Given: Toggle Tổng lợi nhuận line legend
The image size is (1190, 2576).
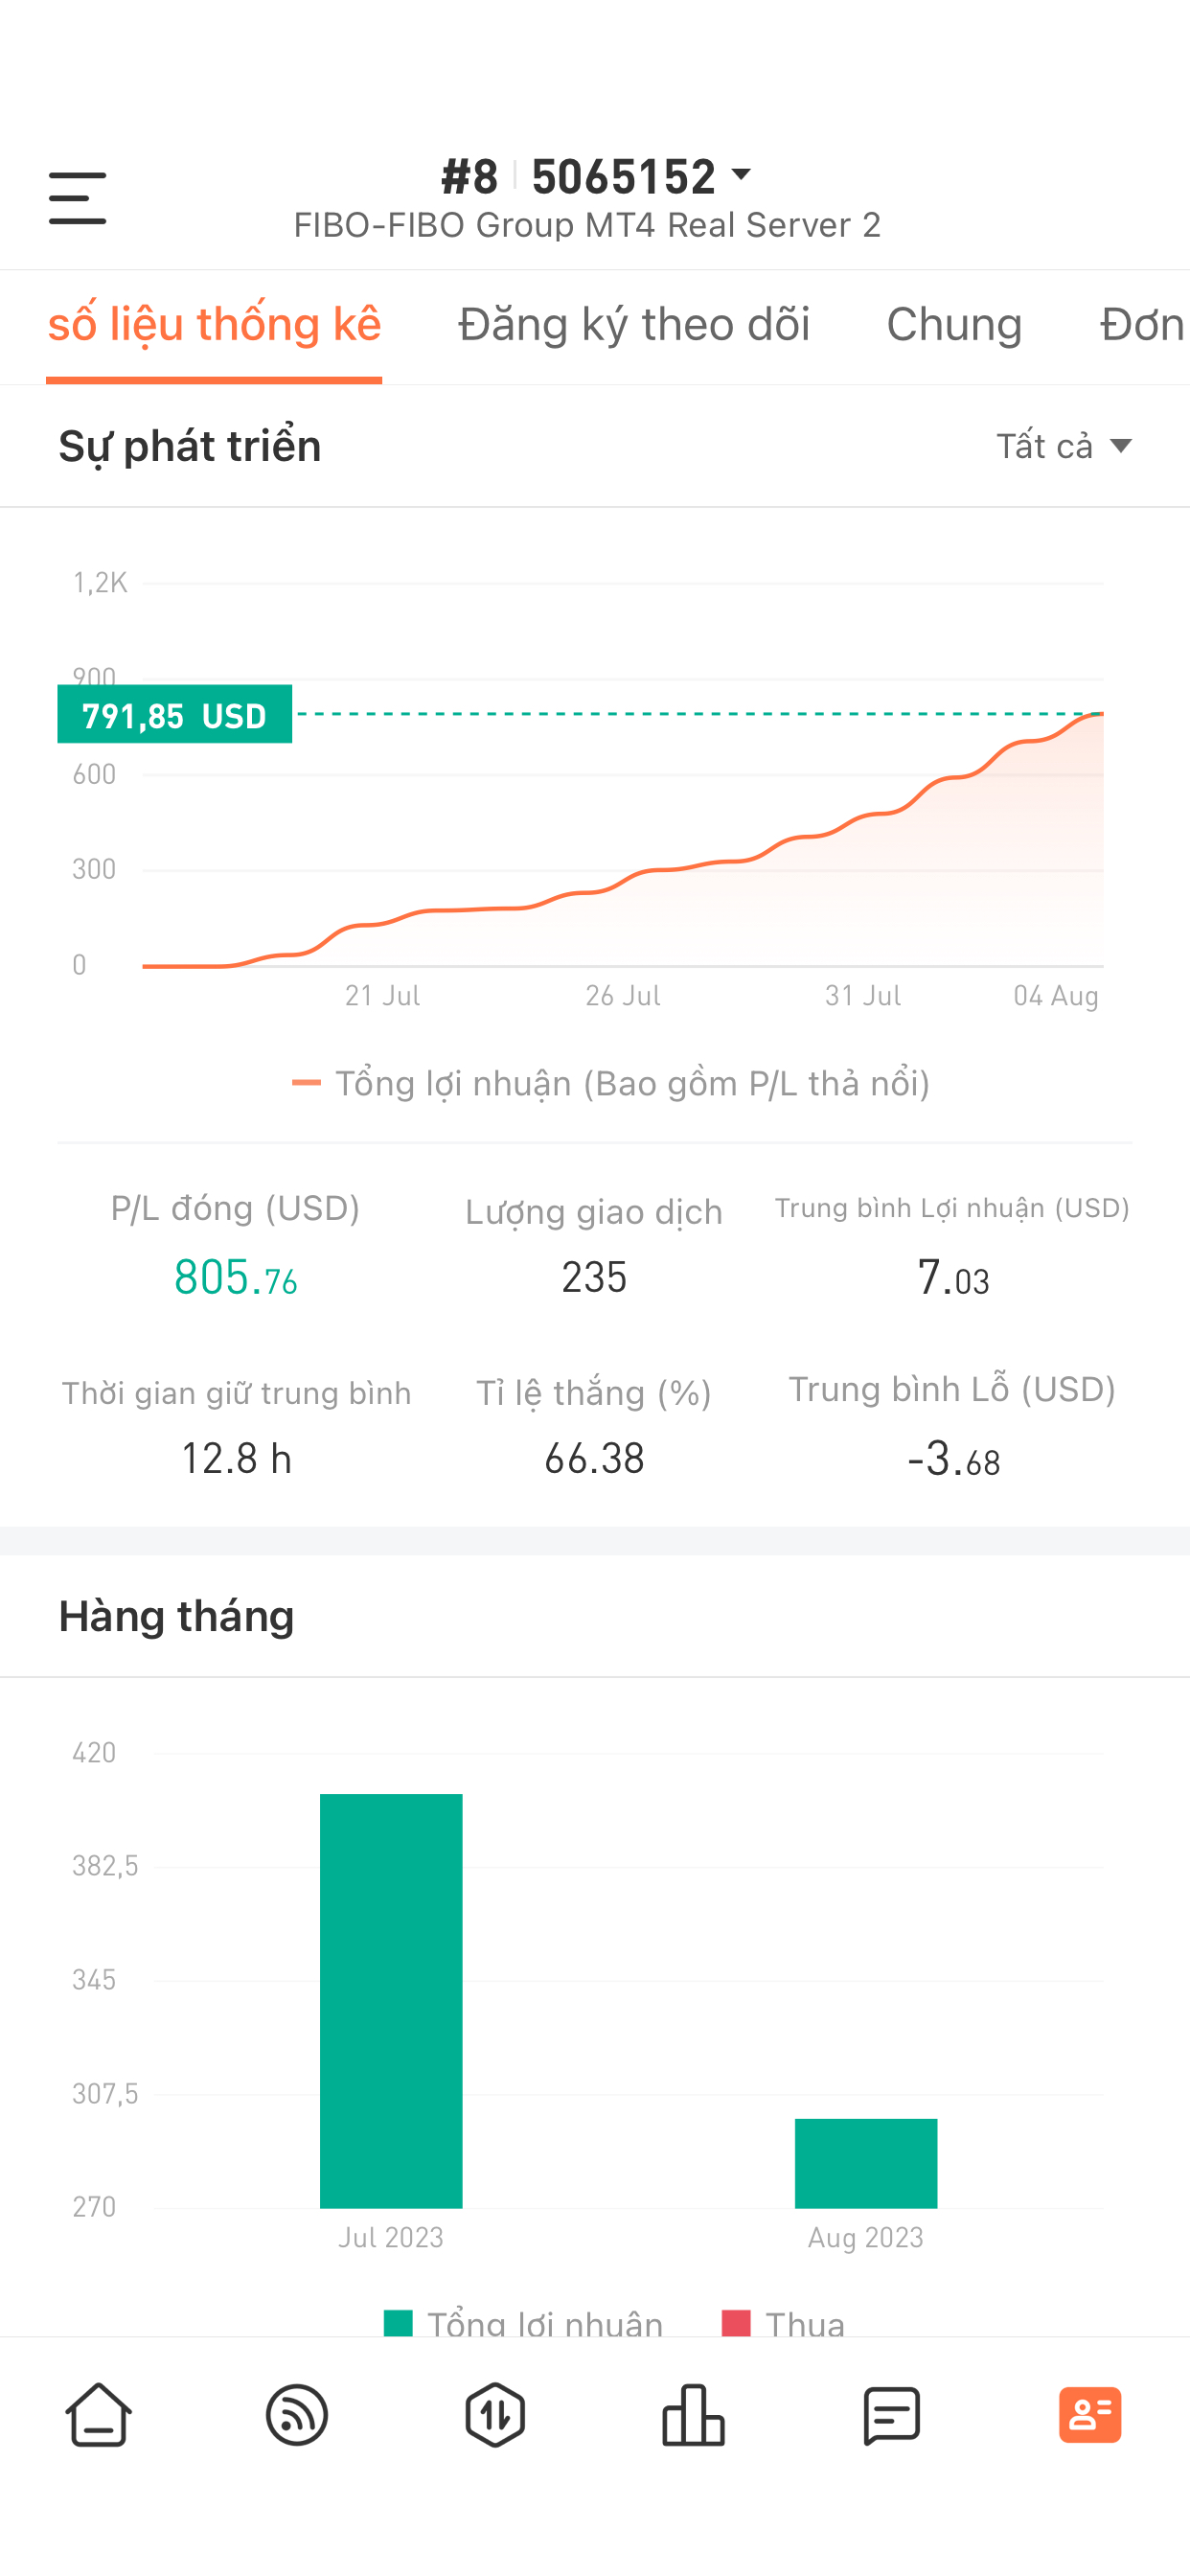Looking at the screenshot, I should pyautogui.click(x=610, y=1083).
